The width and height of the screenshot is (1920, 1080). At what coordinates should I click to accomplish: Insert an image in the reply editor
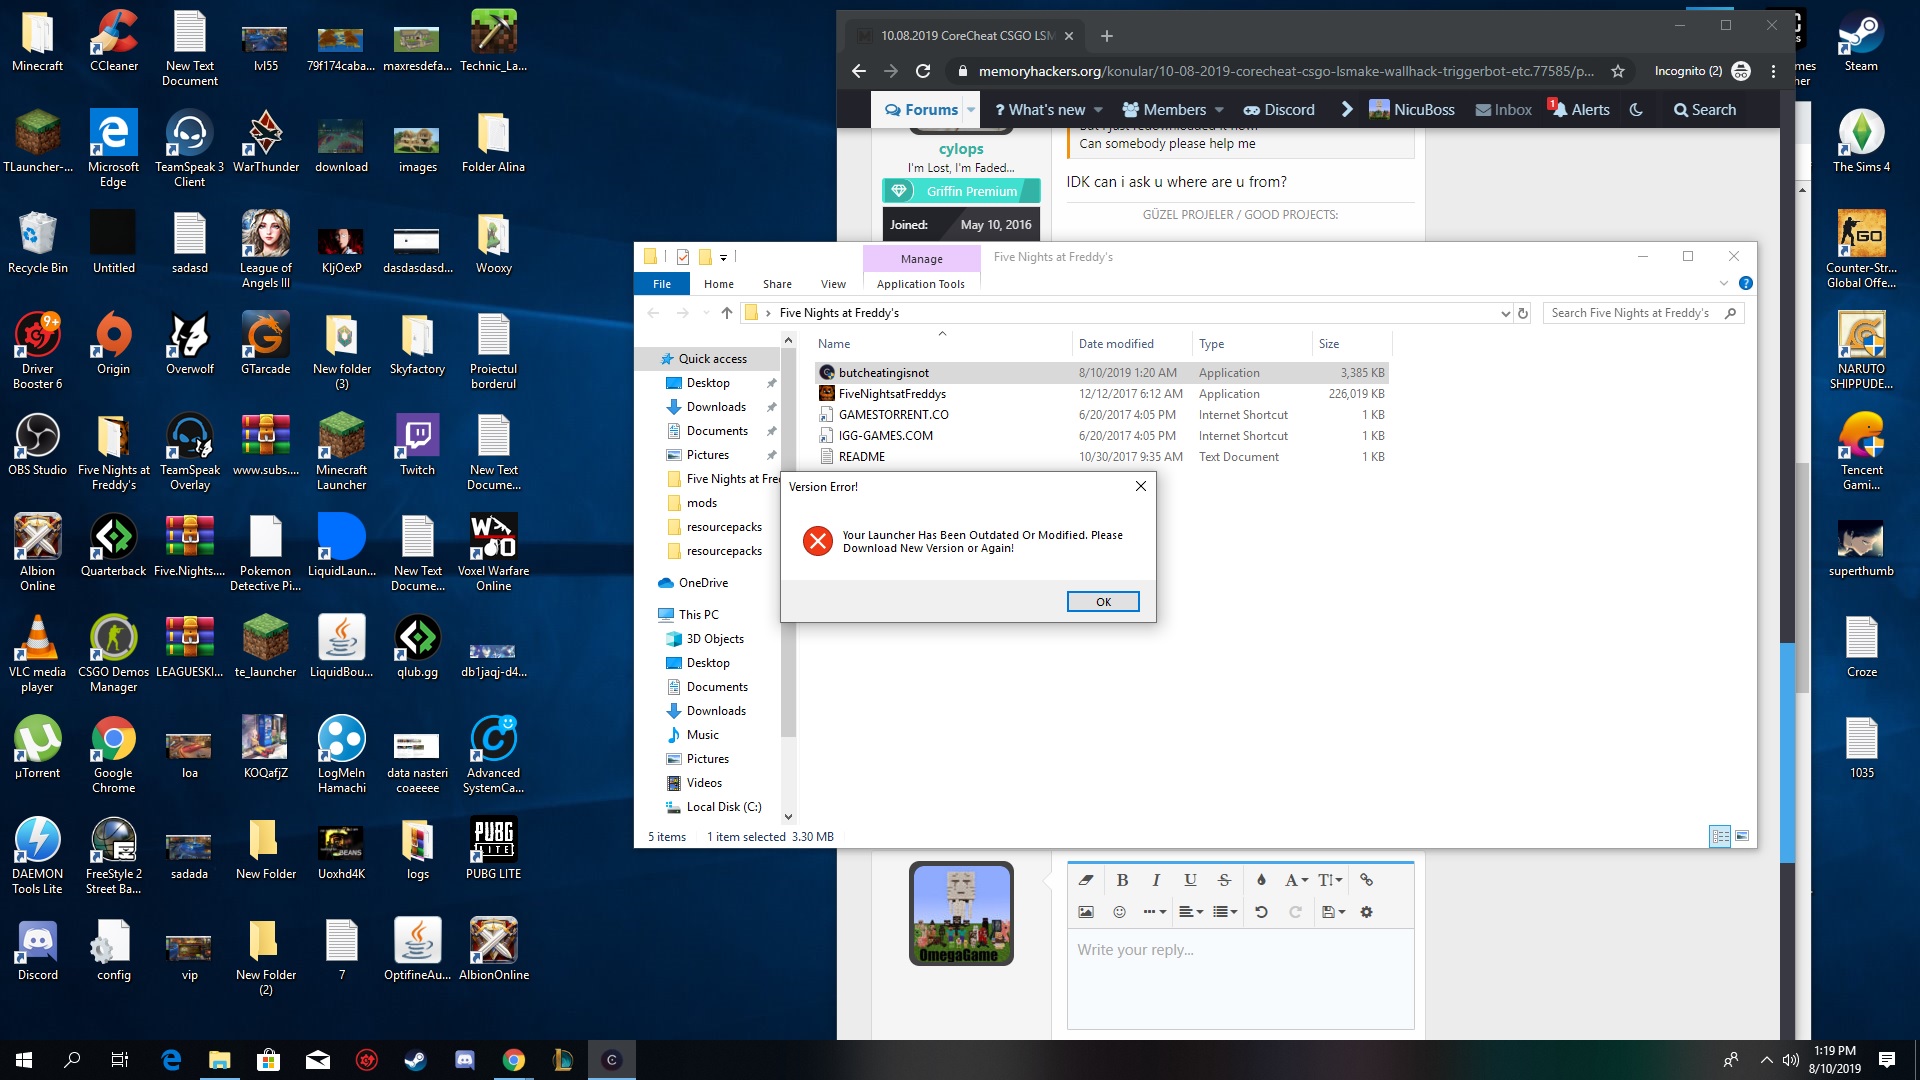point(1086,912)
